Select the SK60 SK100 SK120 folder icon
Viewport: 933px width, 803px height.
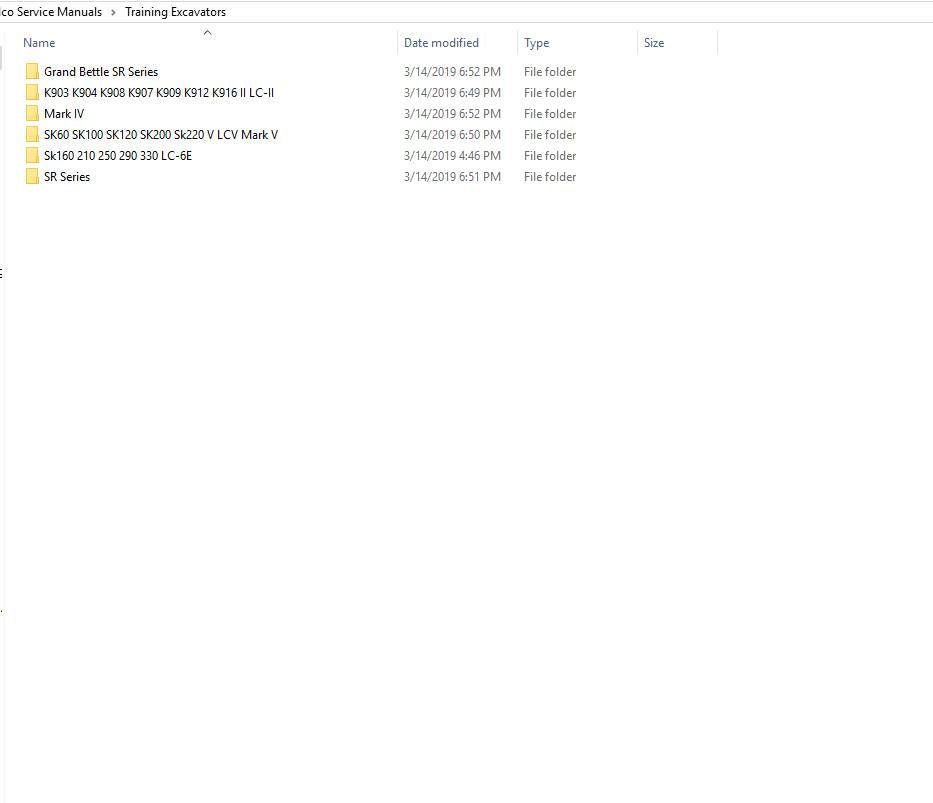pos(33,135)
